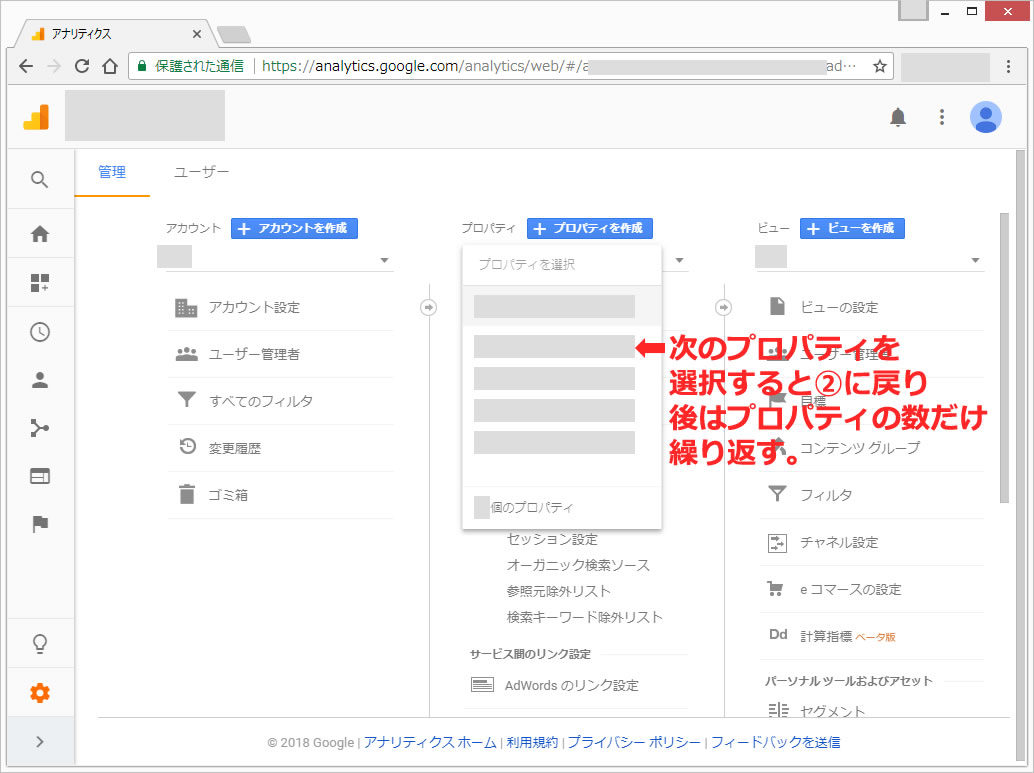1034x773 pixels.
Task: Click プライバシー ポリシー footer link
Action: pyautogui.click(x=634, y=743)
